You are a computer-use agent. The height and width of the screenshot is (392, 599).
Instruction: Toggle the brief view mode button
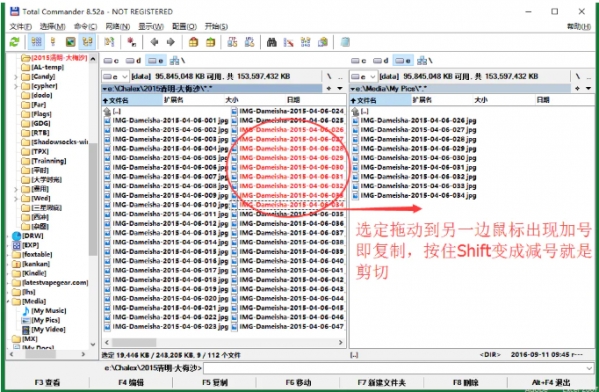pos(36,42)
